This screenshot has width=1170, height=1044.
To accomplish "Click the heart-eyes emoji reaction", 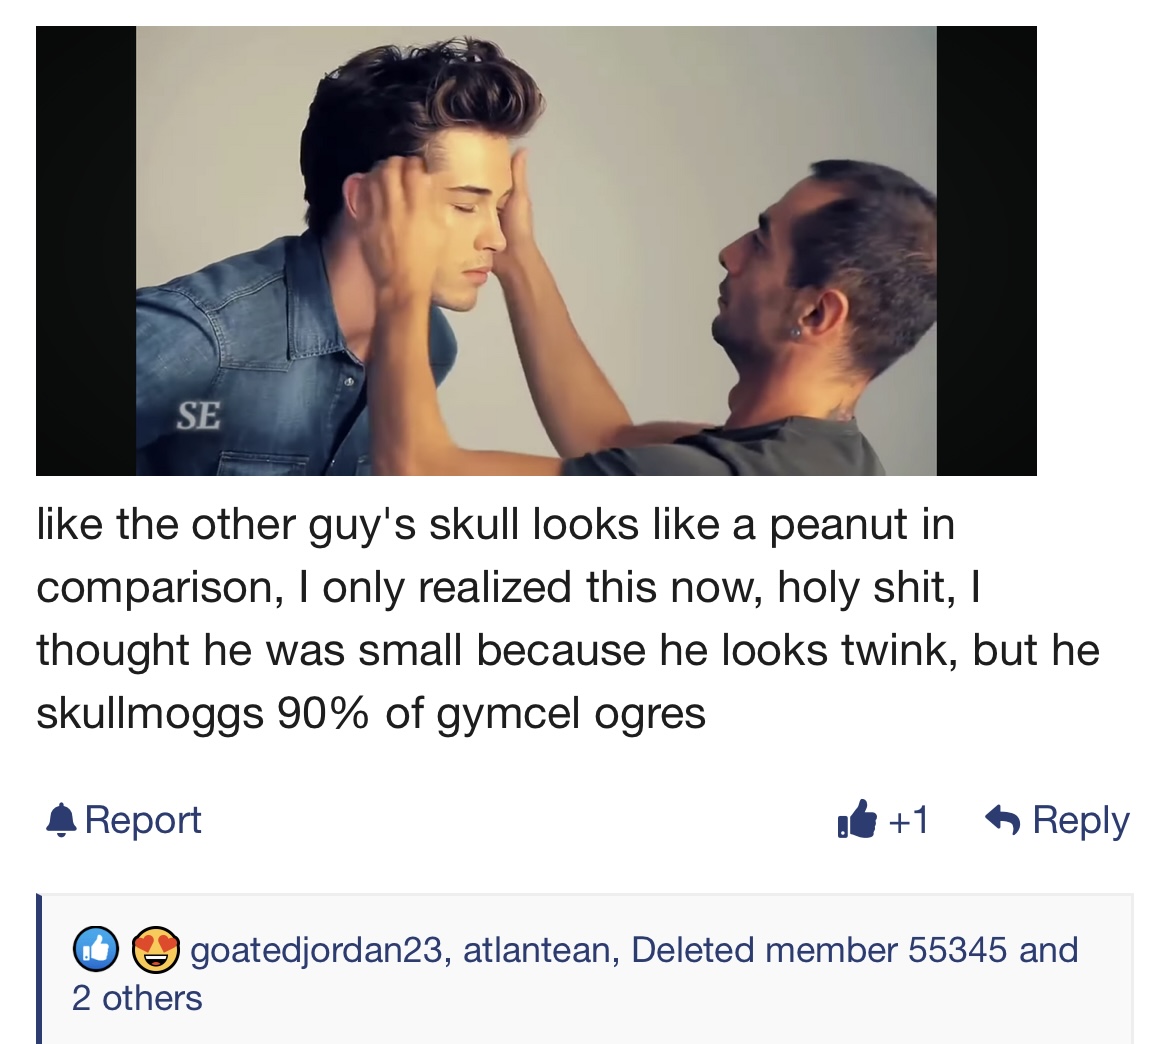I will point(155,949).
